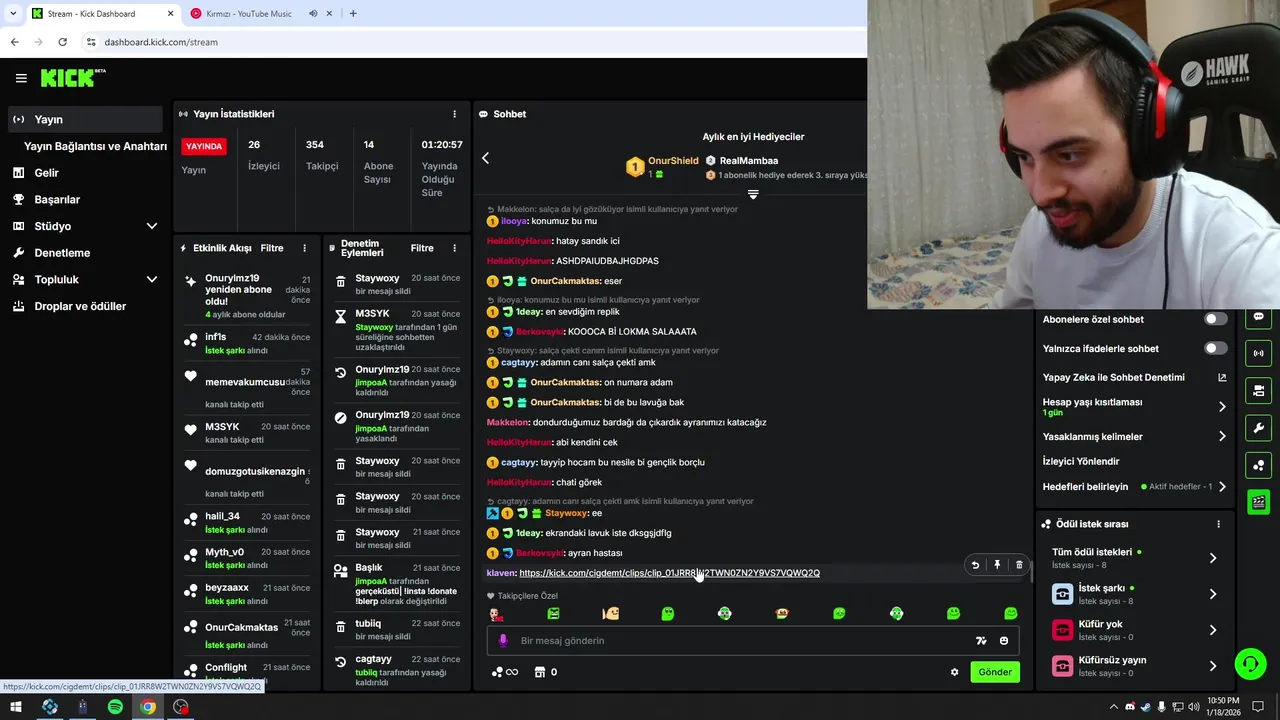
Task: Toggle Abonelere özel sohbet switch
Action: coord(1215,319)
